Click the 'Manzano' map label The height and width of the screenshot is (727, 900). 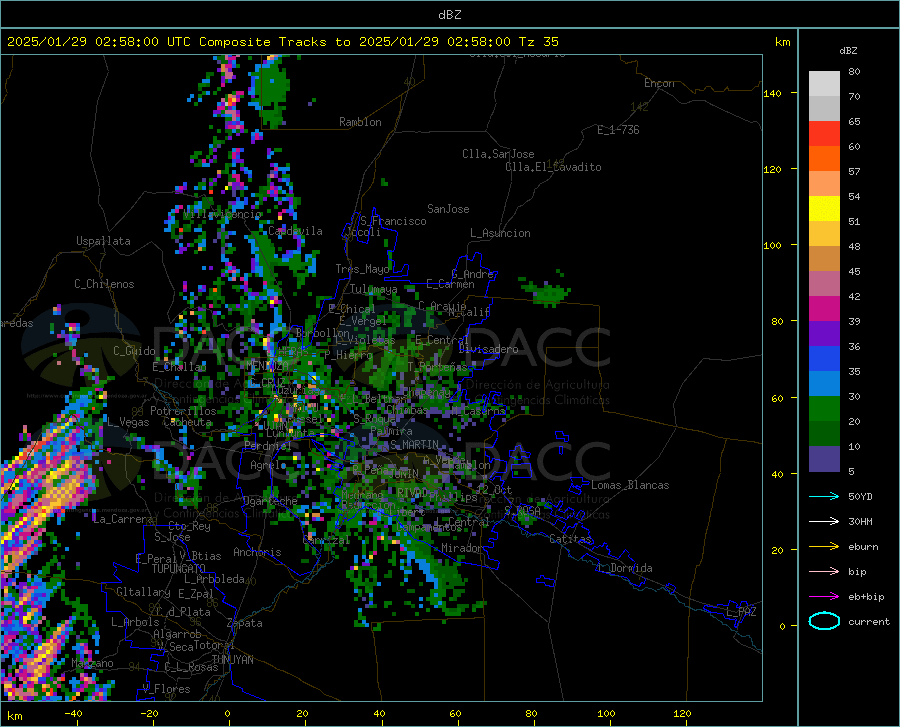click(92, 663)
